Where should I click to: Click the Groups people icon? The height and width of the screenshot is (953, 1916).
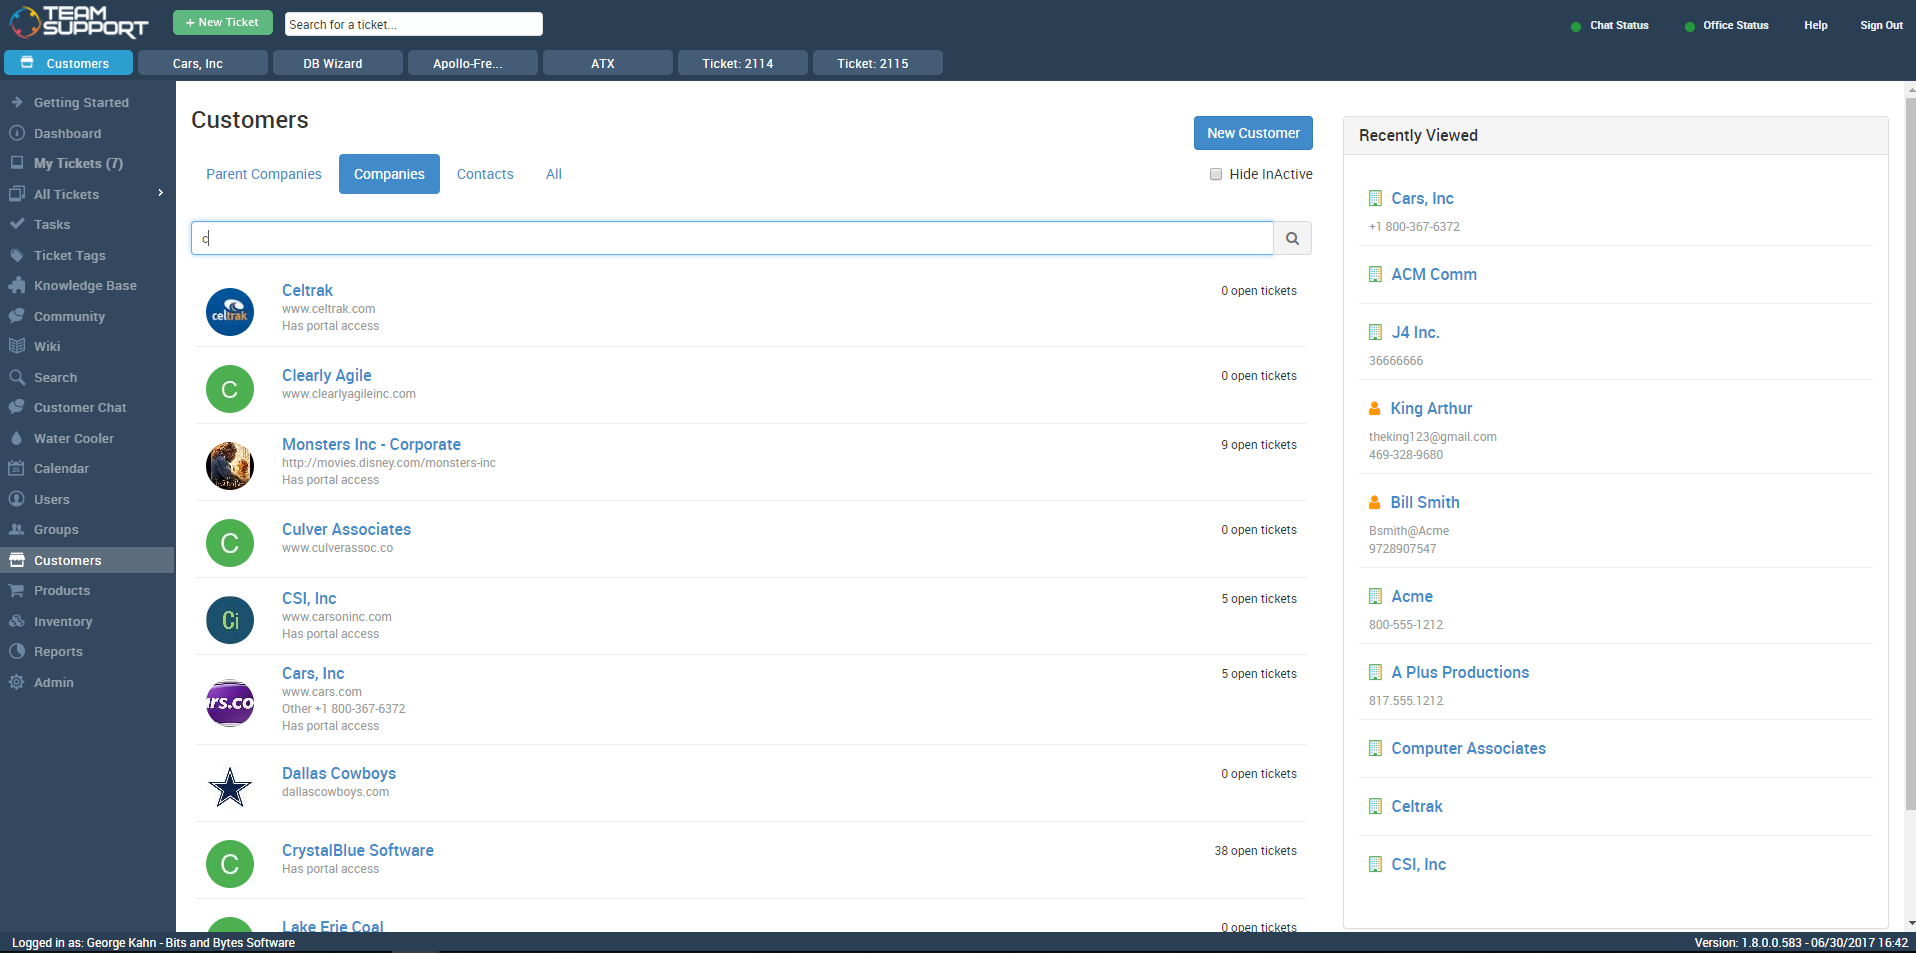pyautogui.click(x=17, y=529)
